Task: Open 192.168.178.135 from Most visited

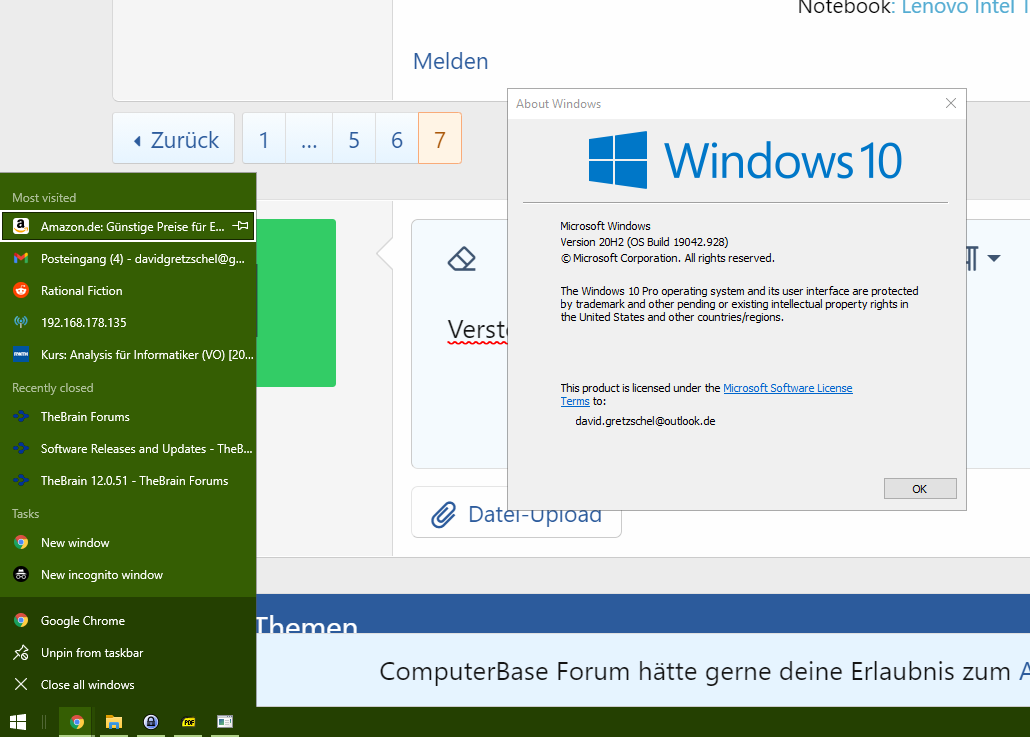Action: (128, 323)
